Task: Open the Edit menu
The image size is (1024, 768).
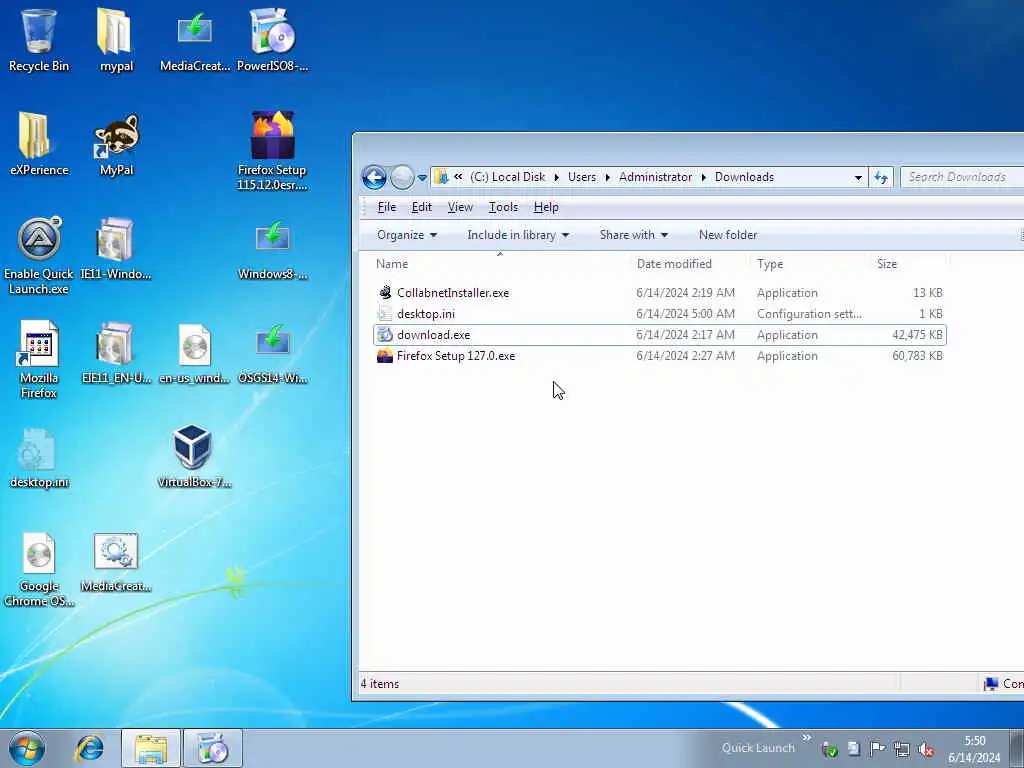Action: coord(421,207)
